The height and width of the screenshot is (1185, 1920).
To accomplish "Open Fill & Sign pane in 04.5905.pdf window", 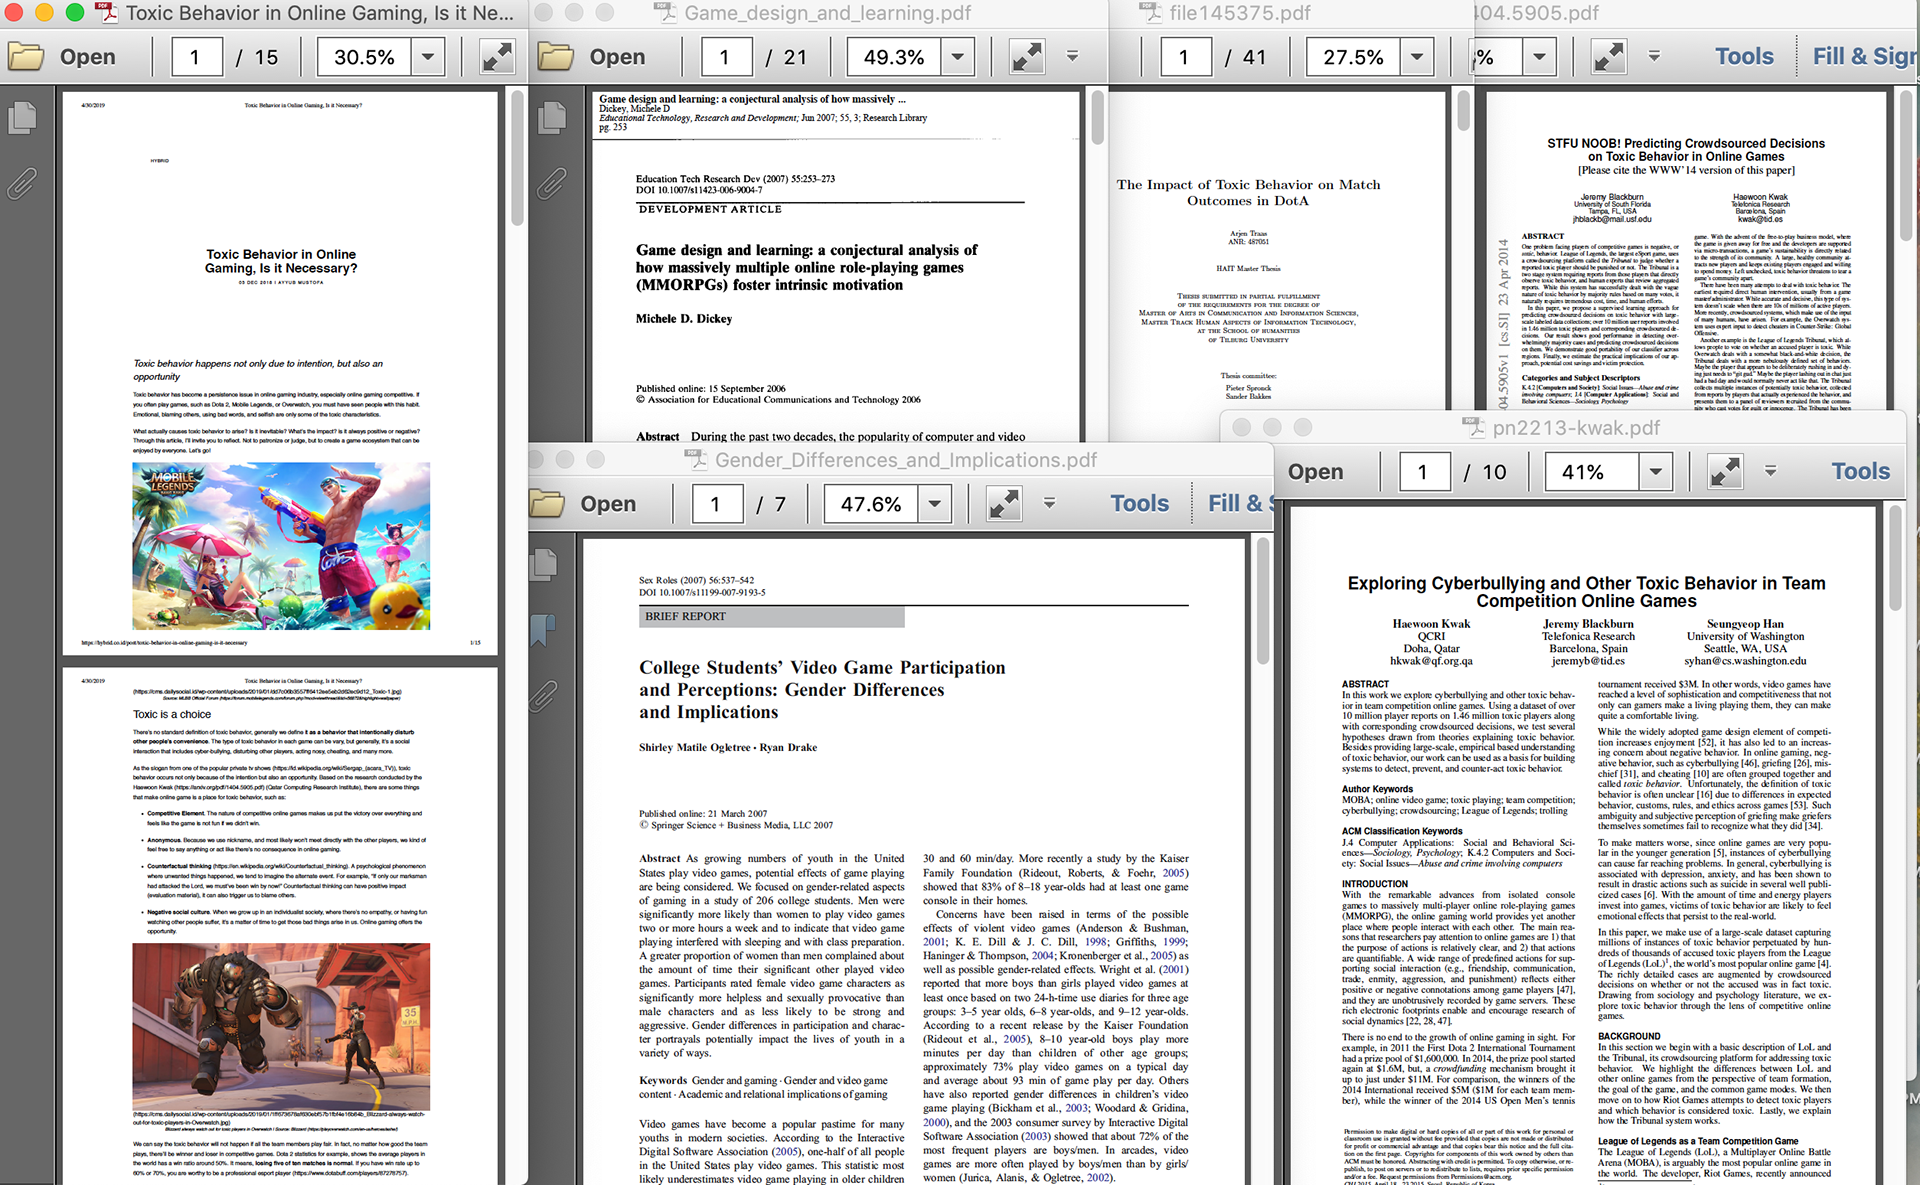I will 1864,57.
